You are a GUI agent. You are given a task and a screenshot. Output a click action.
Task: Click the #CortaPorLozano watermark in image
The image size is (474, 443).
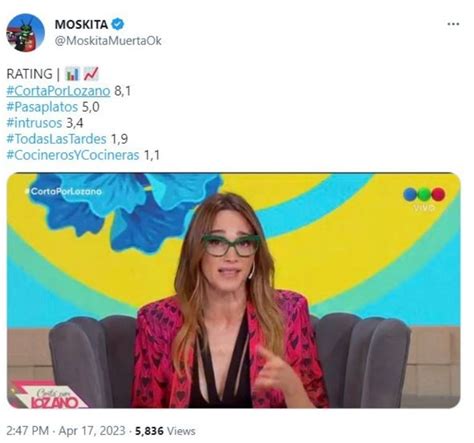coord(64,192)
